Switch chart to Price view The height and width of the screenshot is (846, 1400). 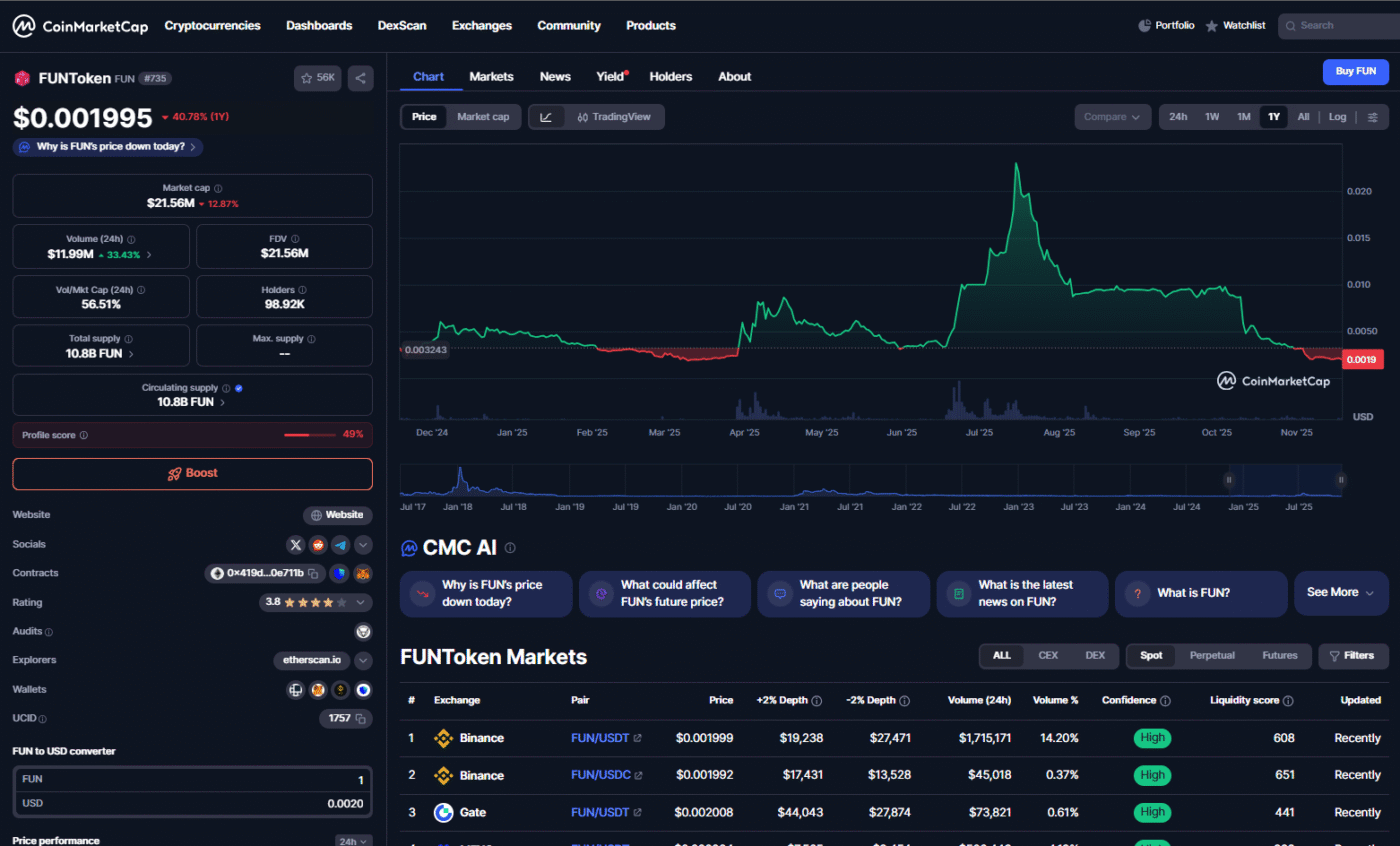coord(424,117)
